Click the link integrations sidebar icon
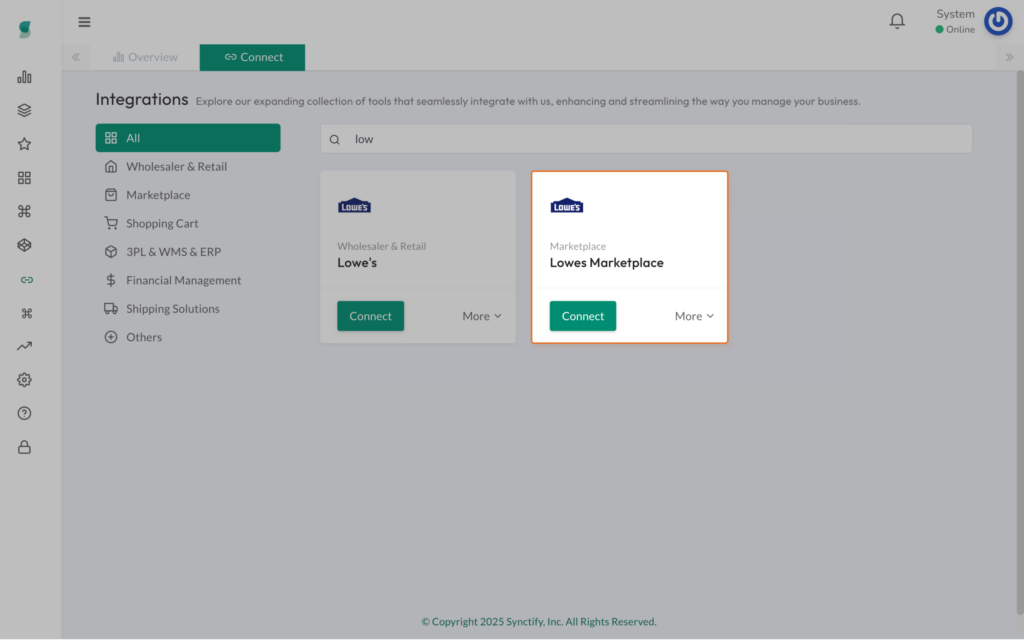This screenshot has width=1024, height=640. tap(27, 280)
